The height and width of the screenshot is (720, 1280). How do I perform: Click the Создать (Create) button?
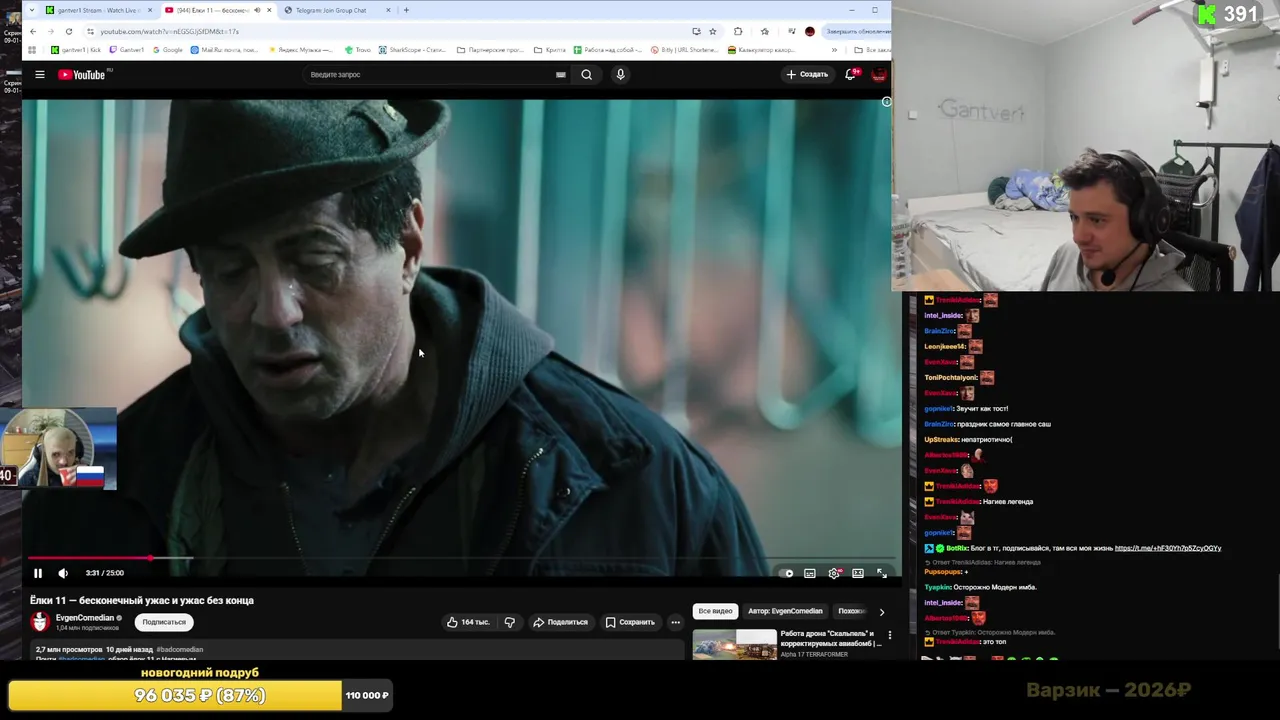pos(807,74)
